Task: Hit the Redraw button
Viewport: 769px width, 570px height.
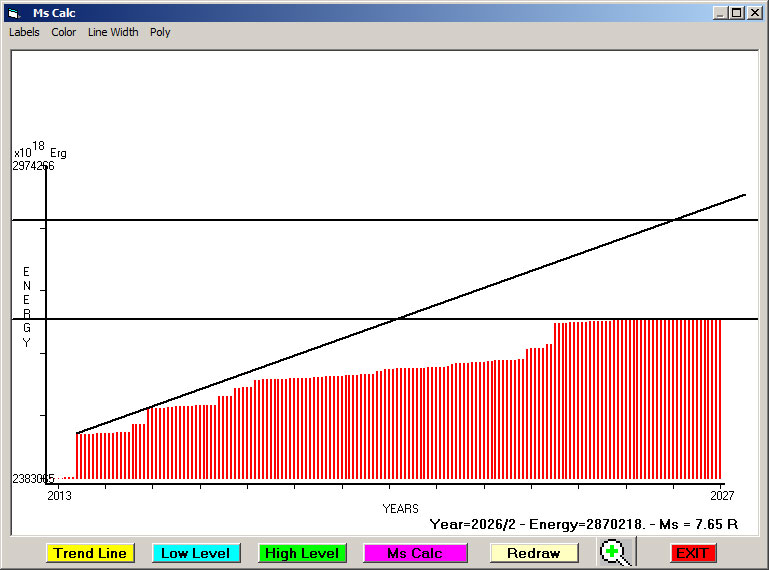Action: tap(533, 553)
